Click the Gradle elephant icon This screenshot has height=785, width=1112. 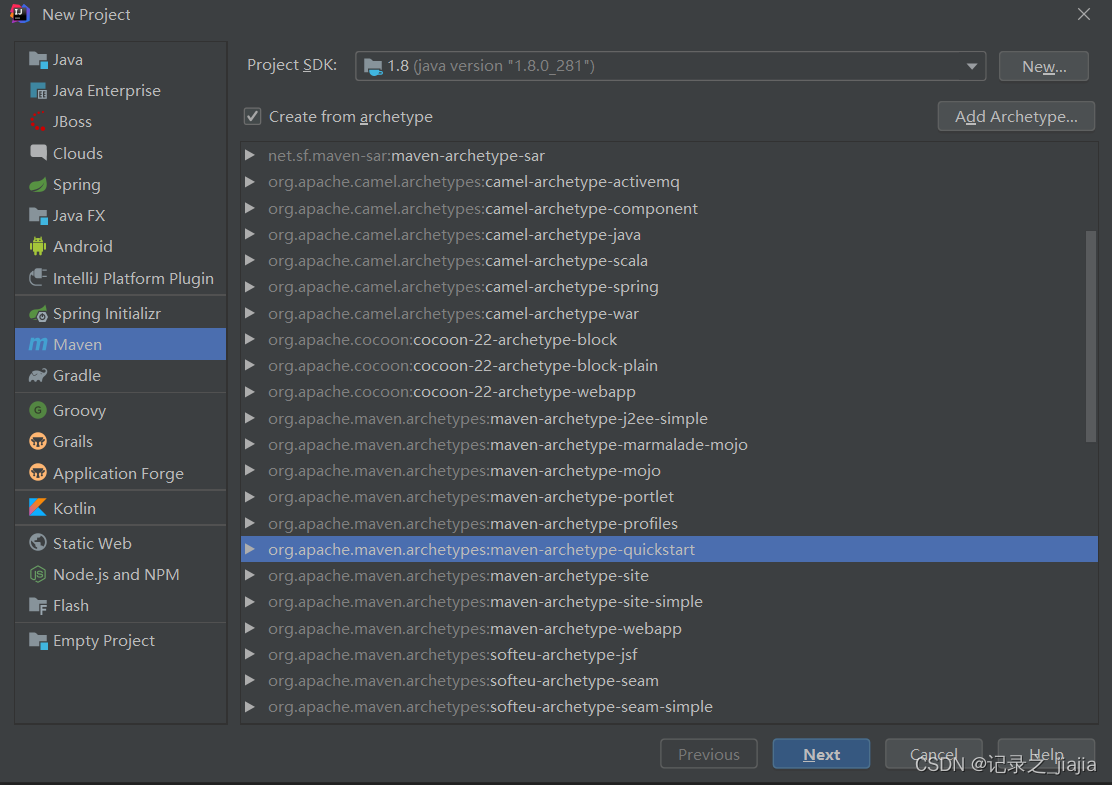(x=38, y=375)
